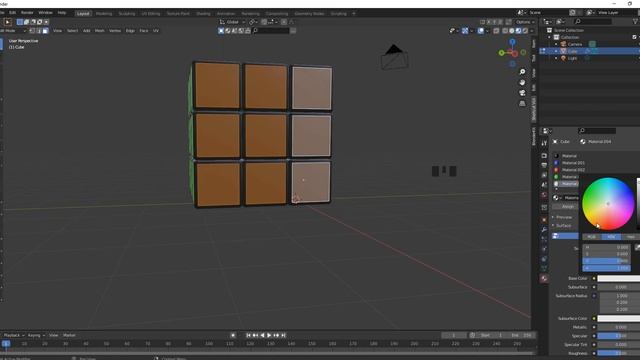Viewport: 640px width, 360px height.
Task: Expand the Camera item in outliner
Action: point(556,44)
